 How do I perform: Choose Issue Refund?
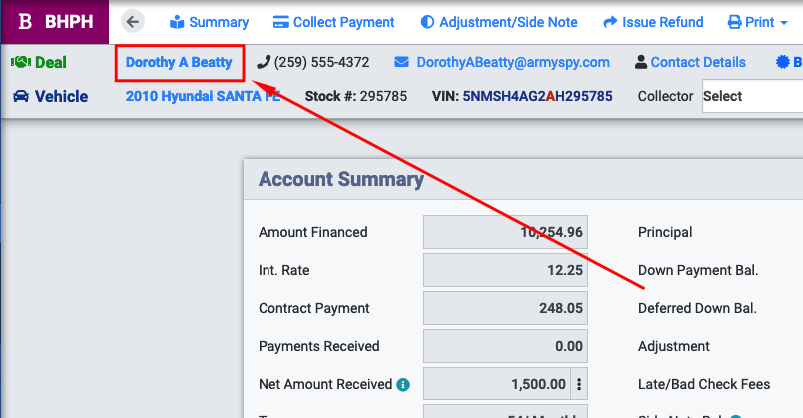click(653, 22)
